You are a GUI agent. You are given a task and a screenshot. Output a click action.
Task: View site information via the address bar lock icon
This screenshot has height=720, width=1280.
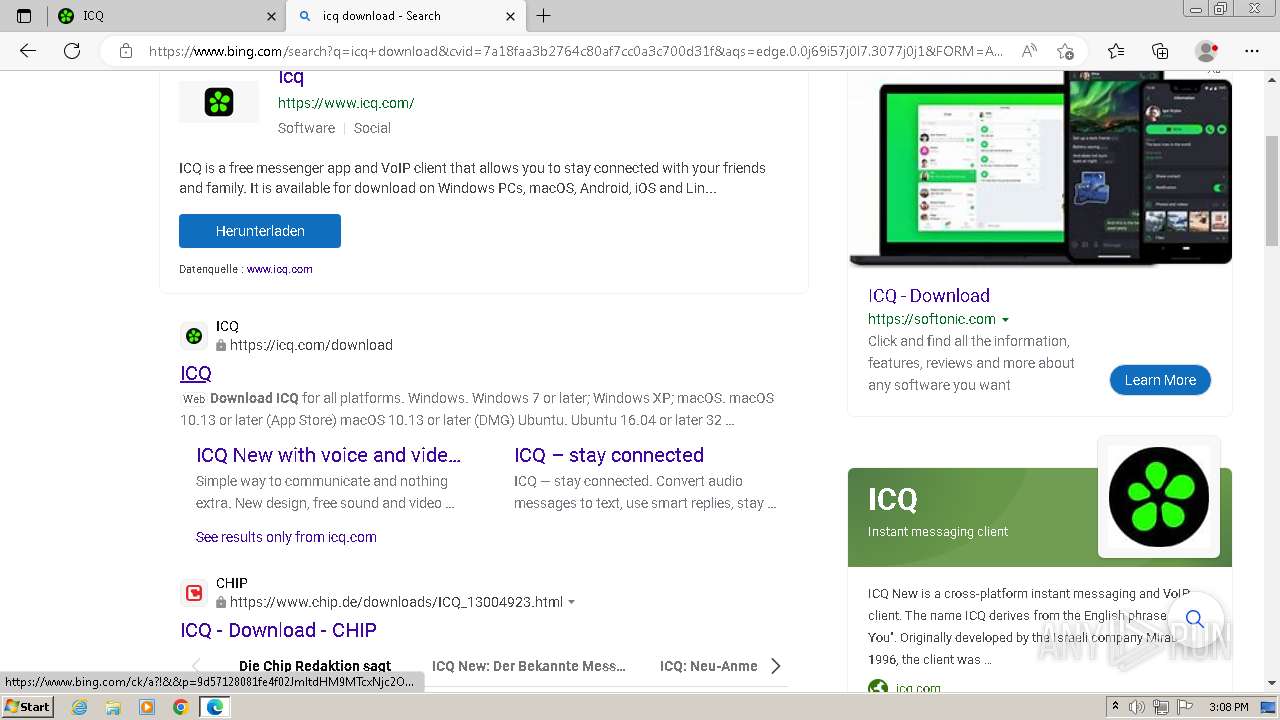point(126,51)
